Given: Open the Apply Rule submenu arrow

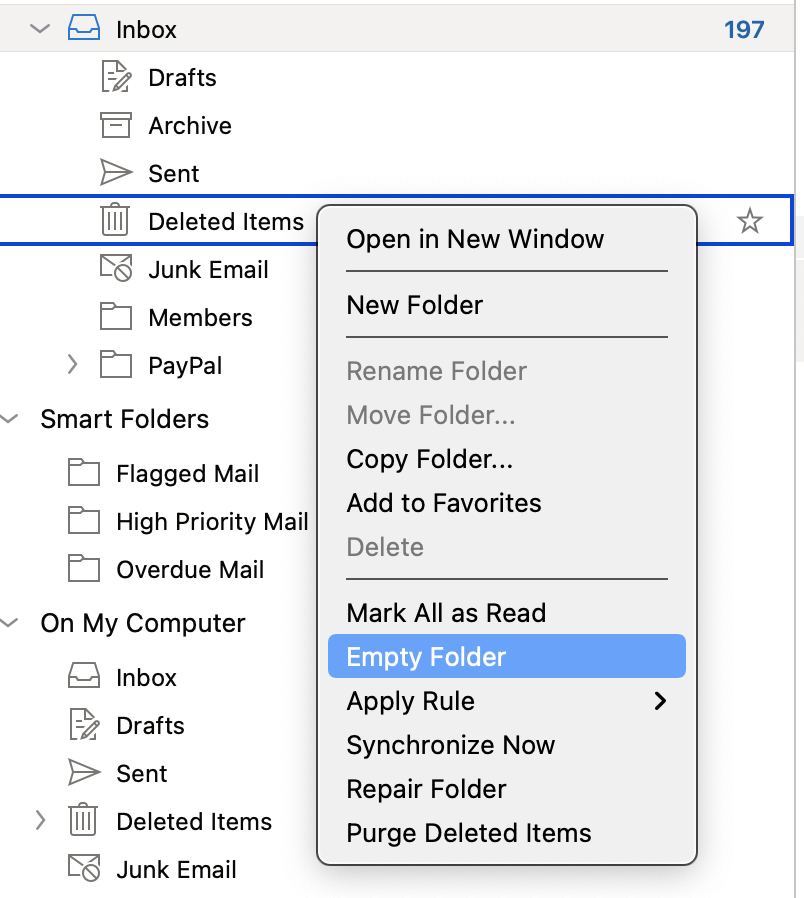Looking at the screenshot, I should [660, 701].
